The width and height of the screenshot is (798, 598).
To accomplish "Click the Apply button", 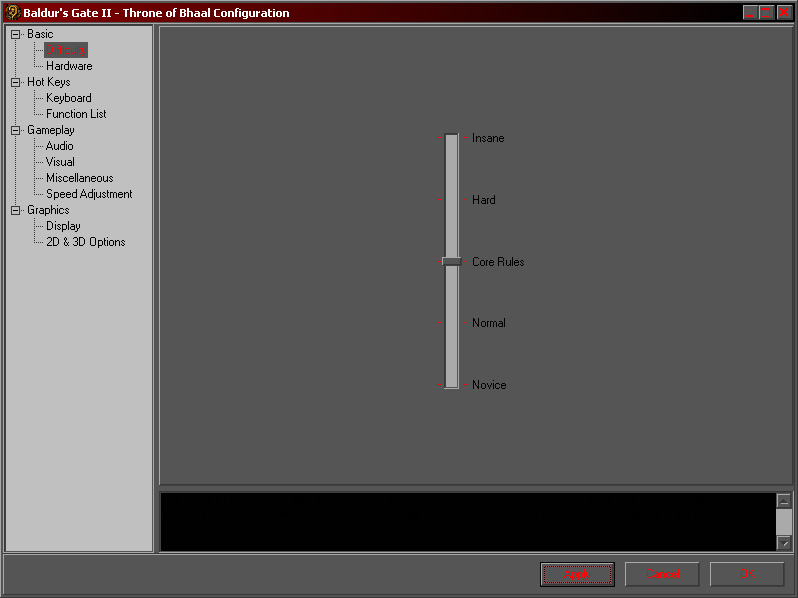I will [578, 574].
